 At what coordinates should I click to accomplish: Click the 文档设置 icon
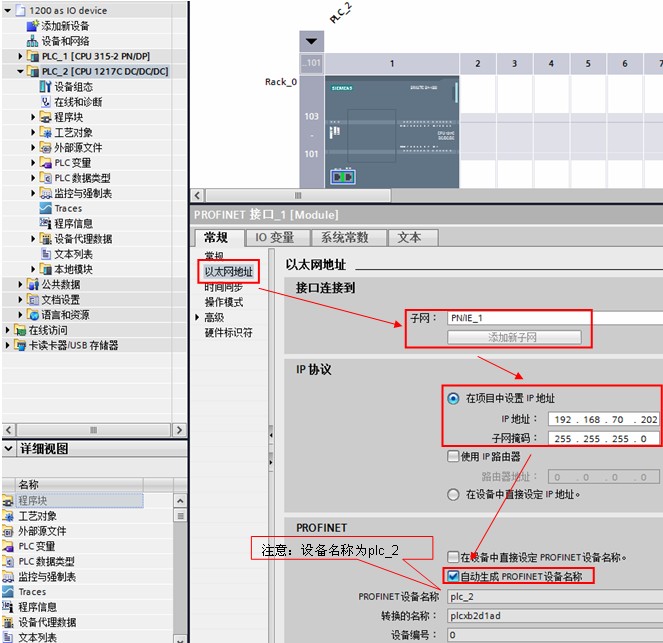pos(33,299)
